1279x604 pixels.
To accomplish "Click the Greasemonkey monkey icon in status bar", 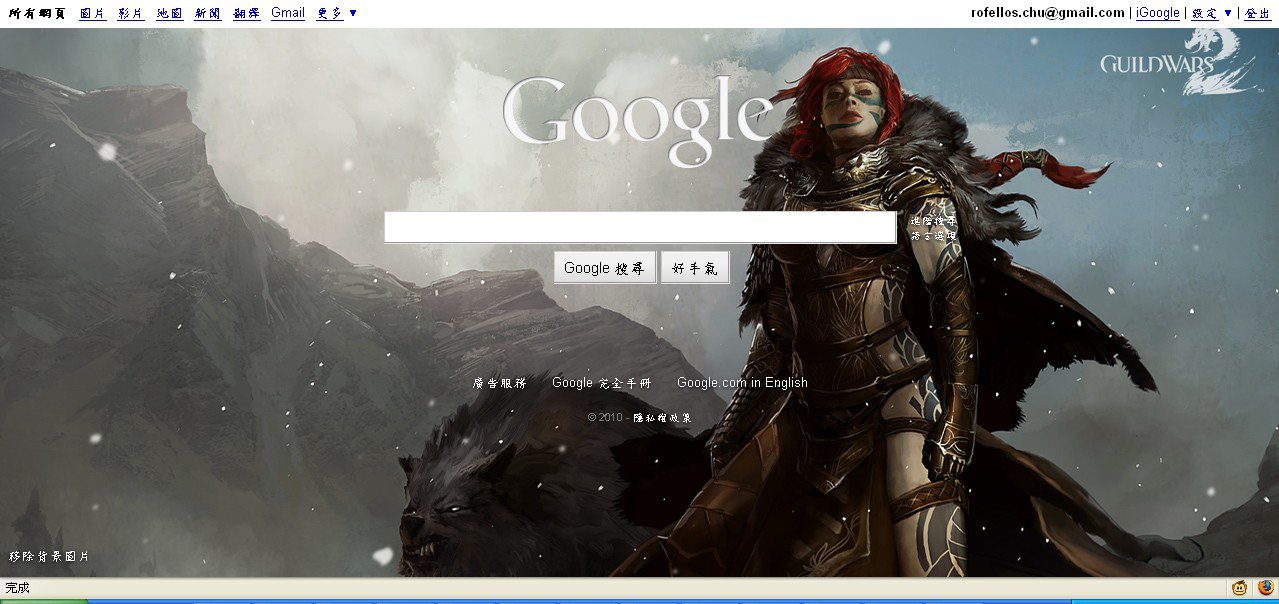I will click(x=1239, y=588).
